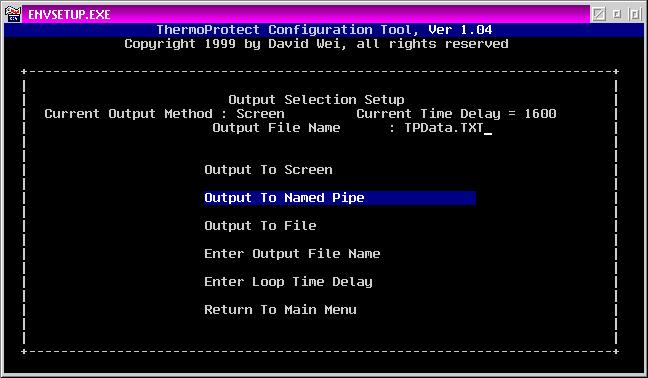The image size is (648, 378).
Task: Click the Output Selection Setup heading
Action: click(x=316, y=100)
